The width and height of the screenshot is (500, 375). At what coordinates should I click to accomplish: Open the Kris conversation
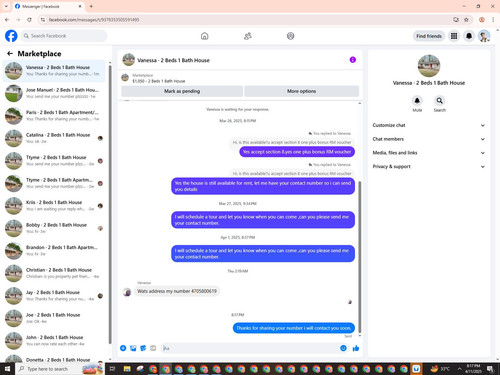point(54,206)
